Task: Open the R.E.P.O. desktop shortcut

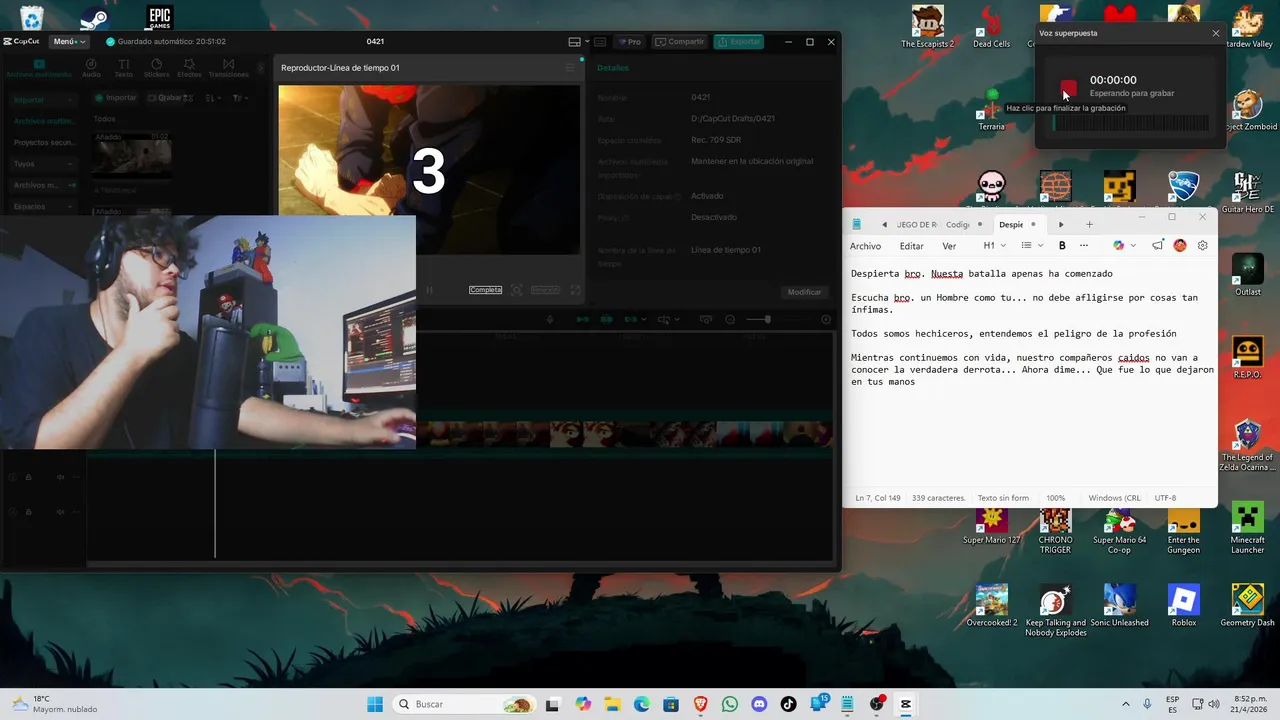Action: coord(1247,358)
